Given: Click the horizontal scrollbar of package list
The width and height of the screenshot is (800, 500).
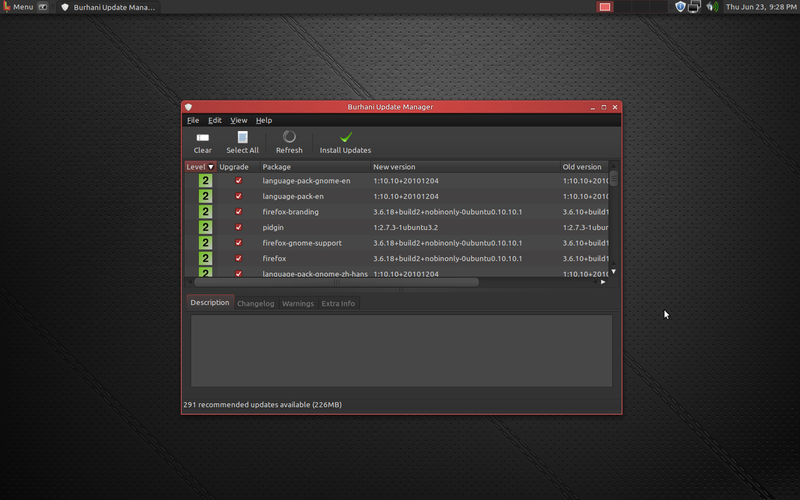Looking at the screenshot, I should (x=336, y=282).
